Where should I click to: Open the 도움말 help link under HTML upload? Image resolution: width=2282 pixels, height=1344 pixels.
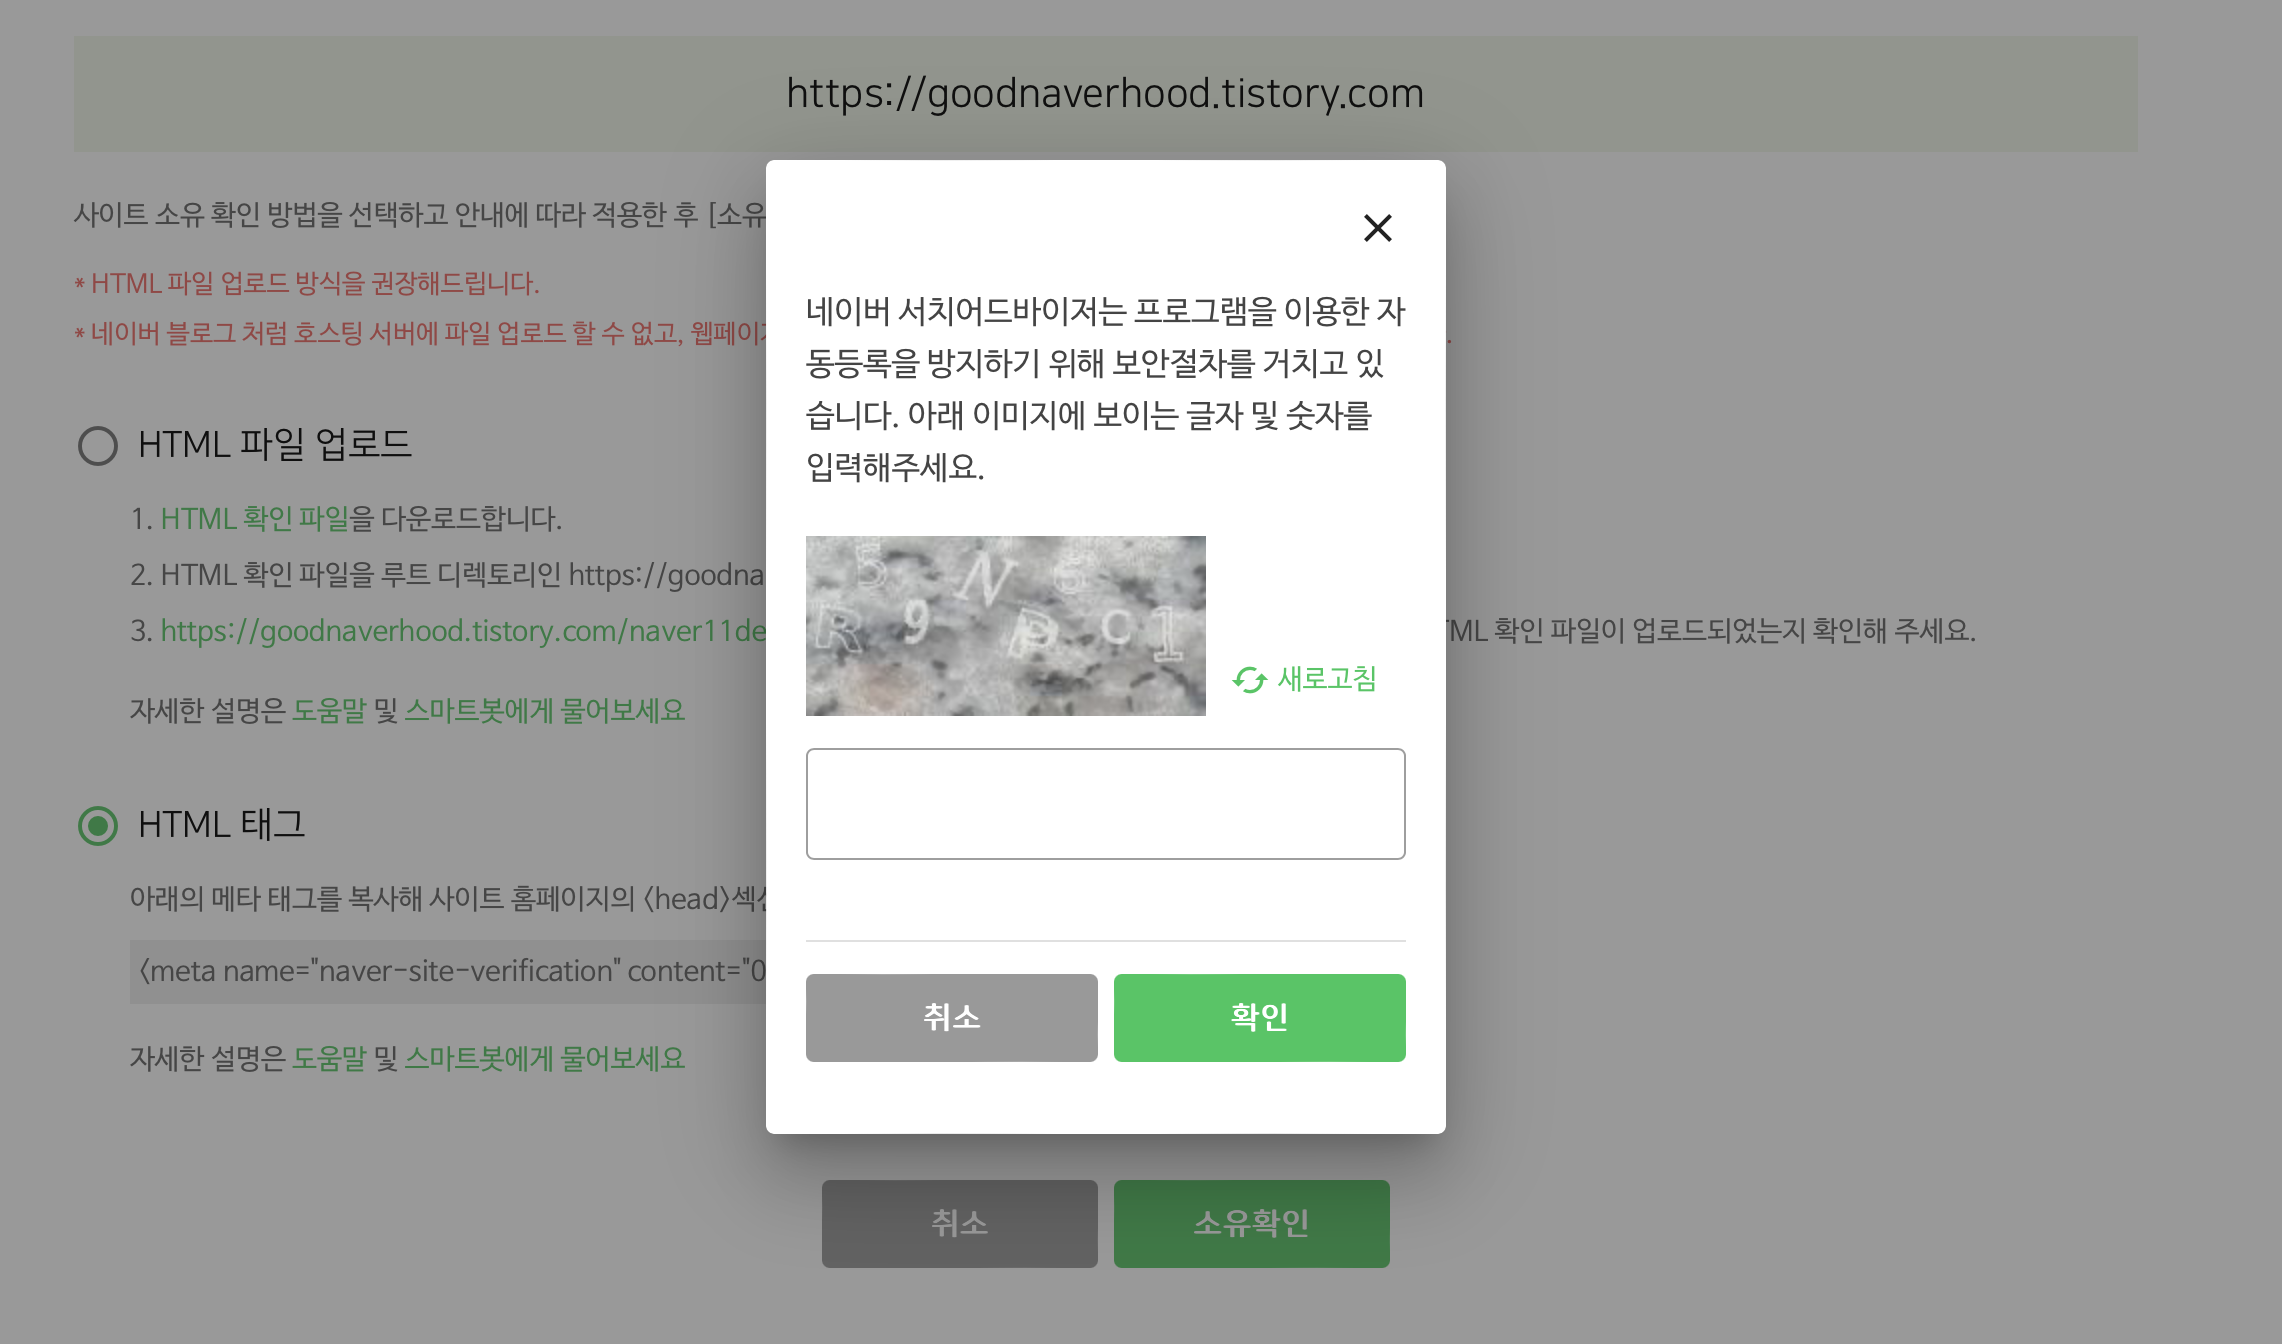(x=330, y=711)
